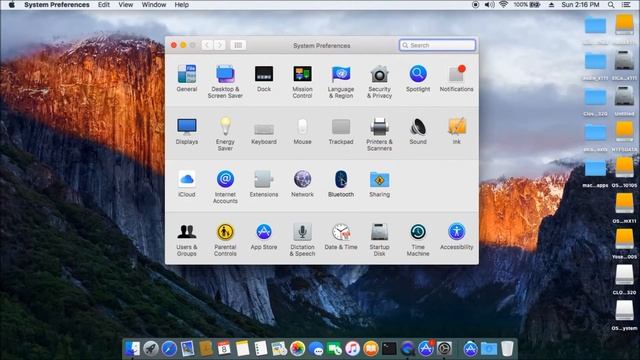Click the Sun 2:16 PM clock

(580, 5)
